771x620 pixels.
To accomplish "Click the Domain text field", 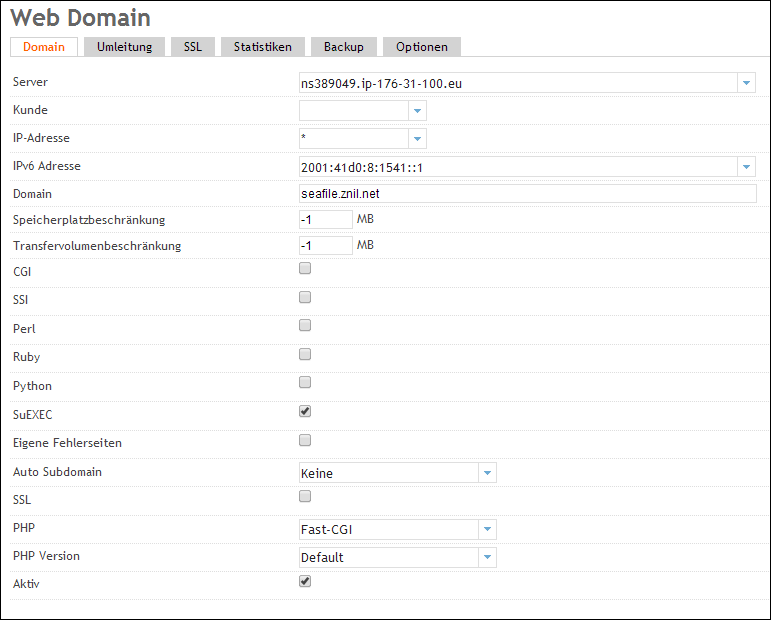I will click(527, 194).
